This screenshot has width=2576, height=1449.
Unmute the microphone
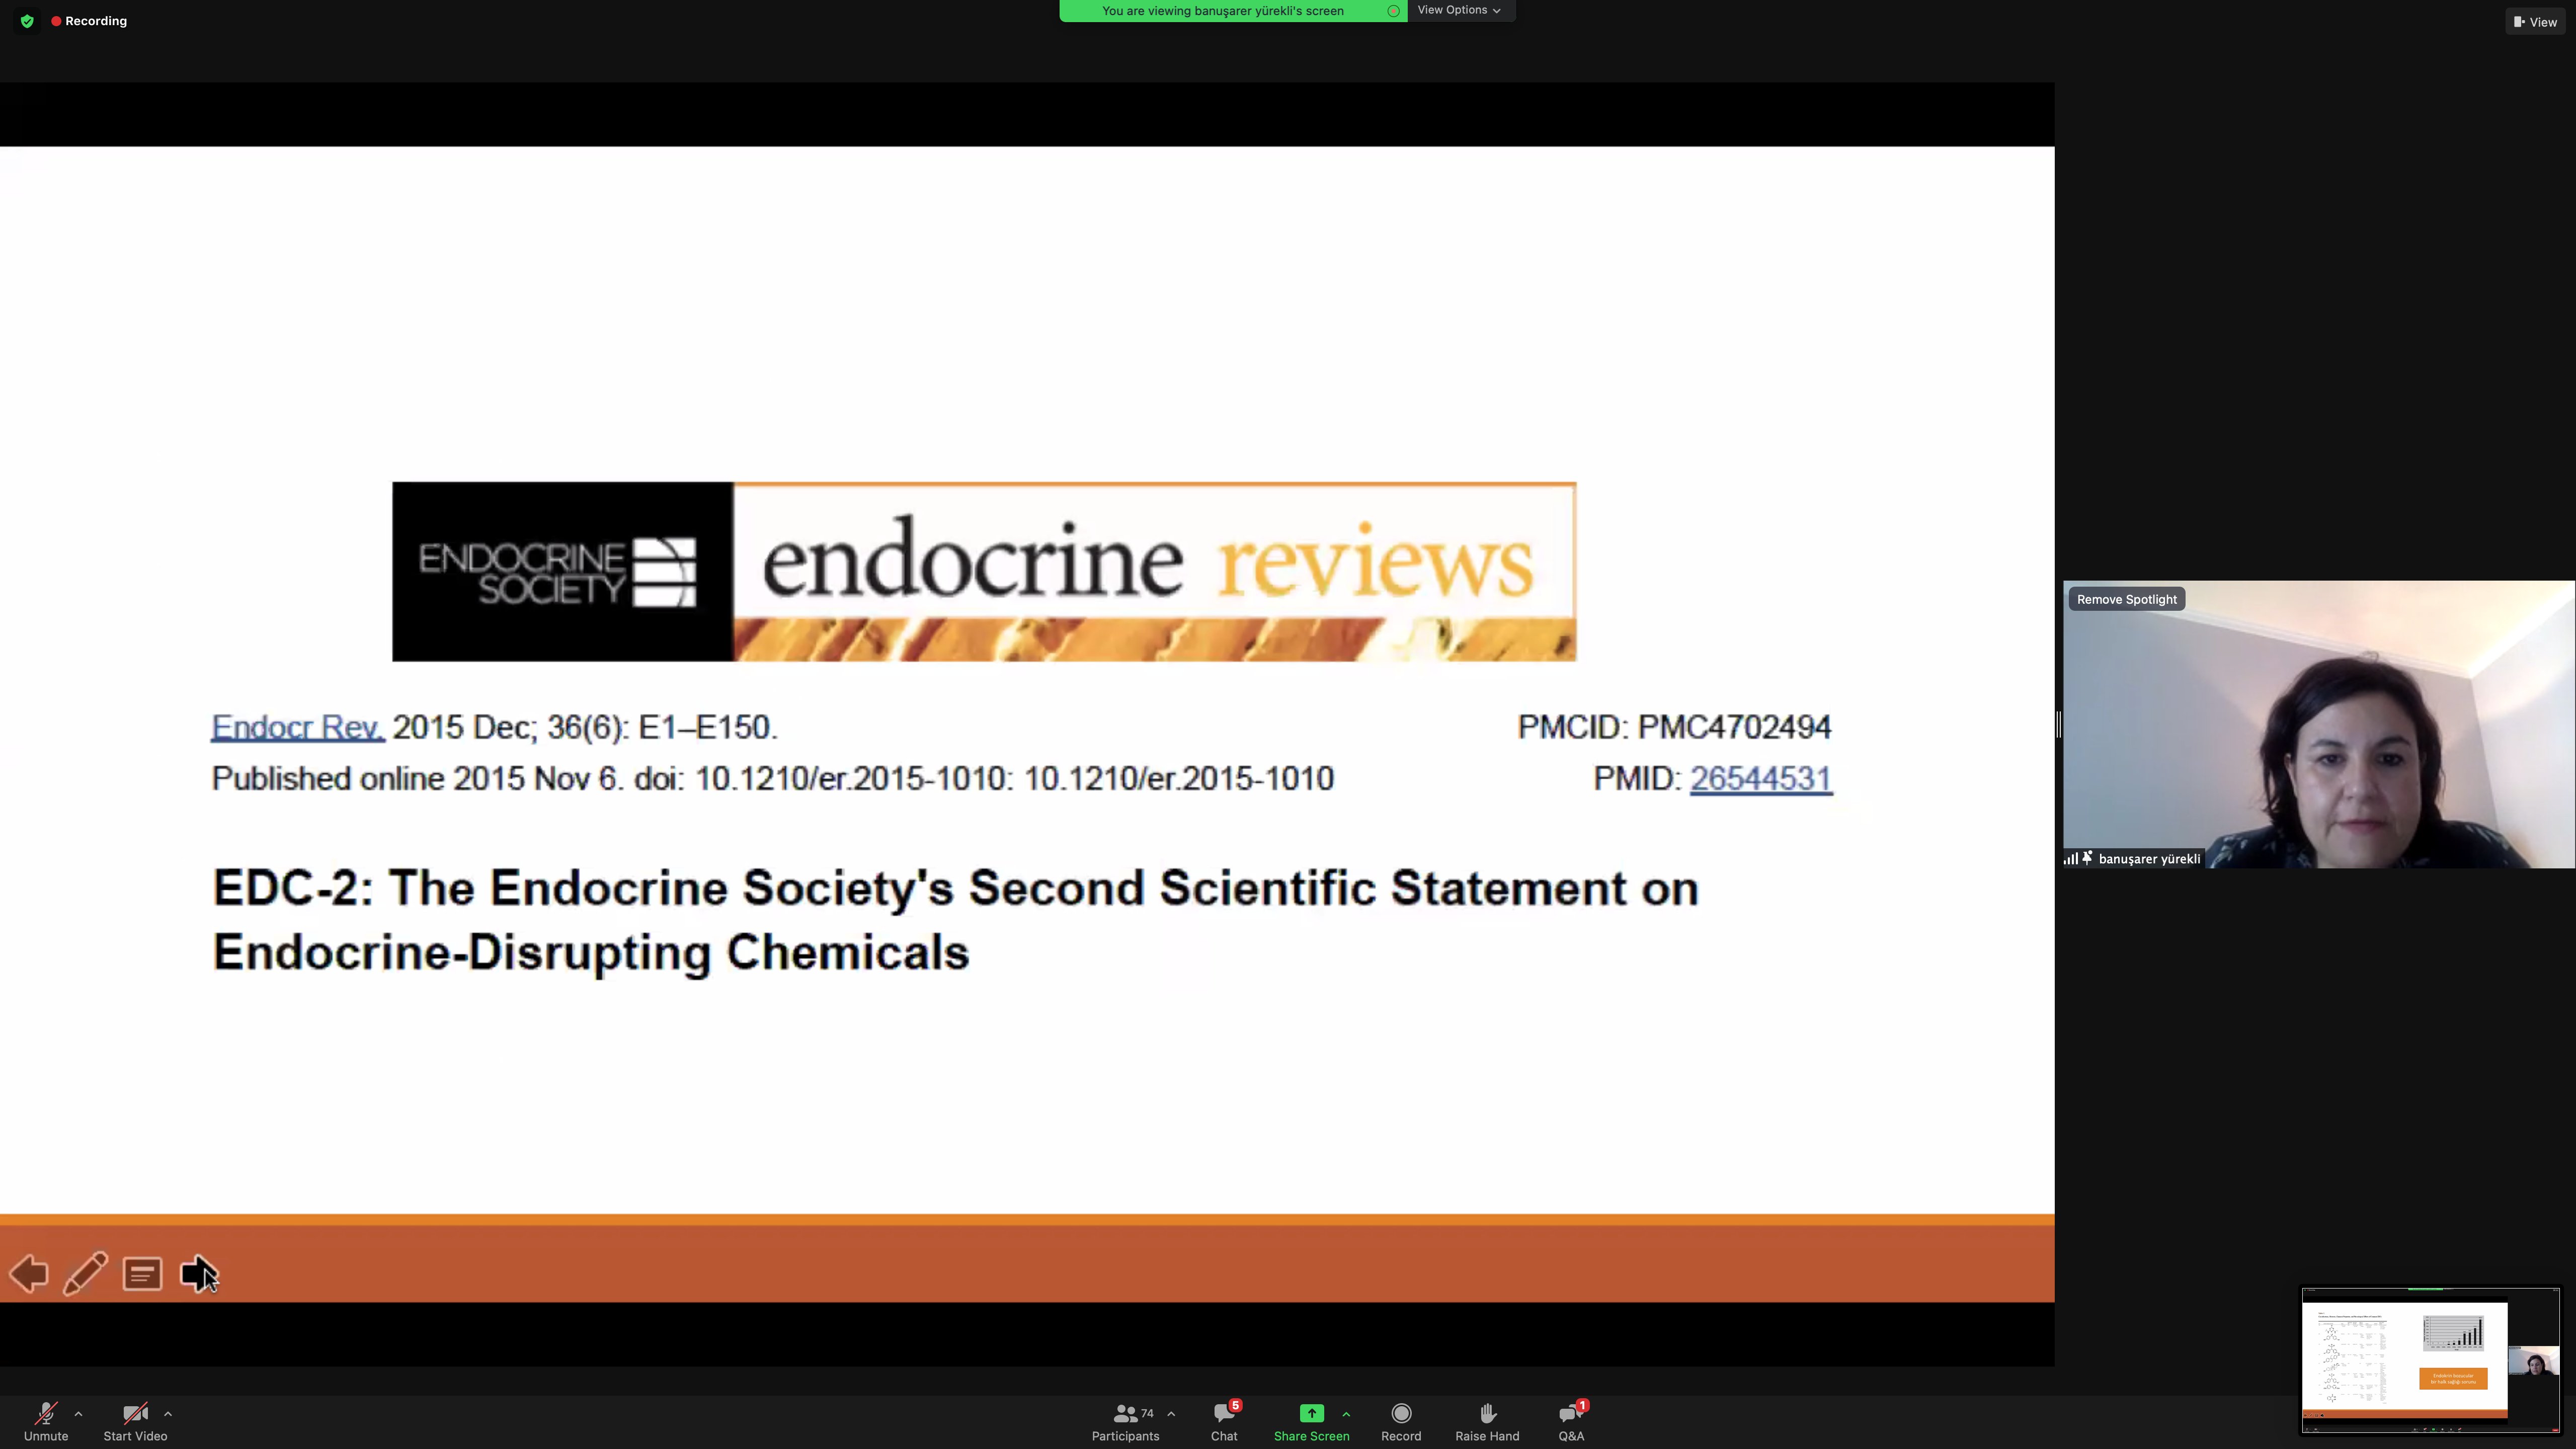tap(46, 1422)
